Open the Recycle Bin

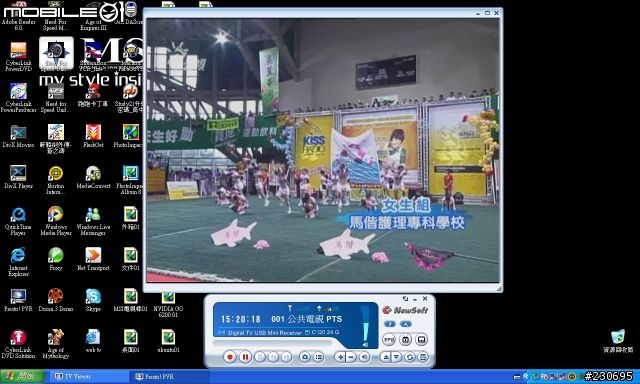click(x=618, y=342)
